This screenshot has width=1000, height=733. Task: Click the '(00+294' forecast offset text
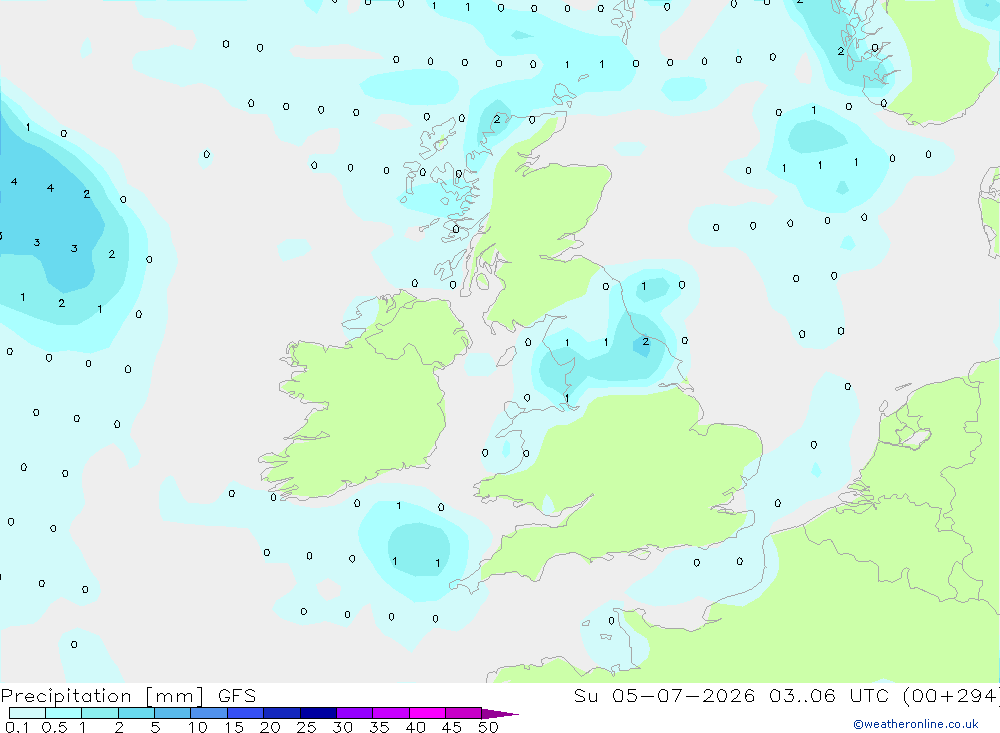(x=951, y=695)
